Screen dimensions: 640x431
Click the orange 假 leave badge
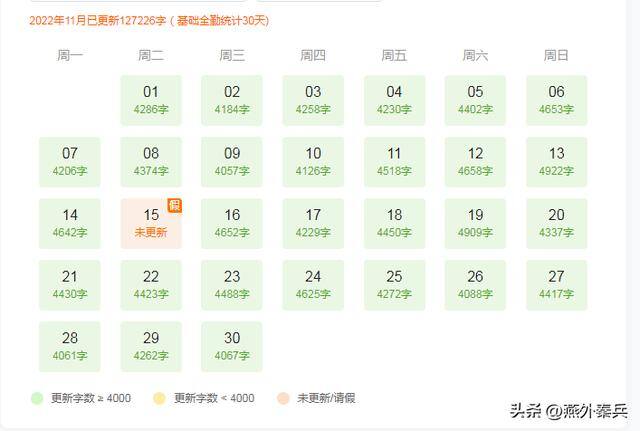175,205
